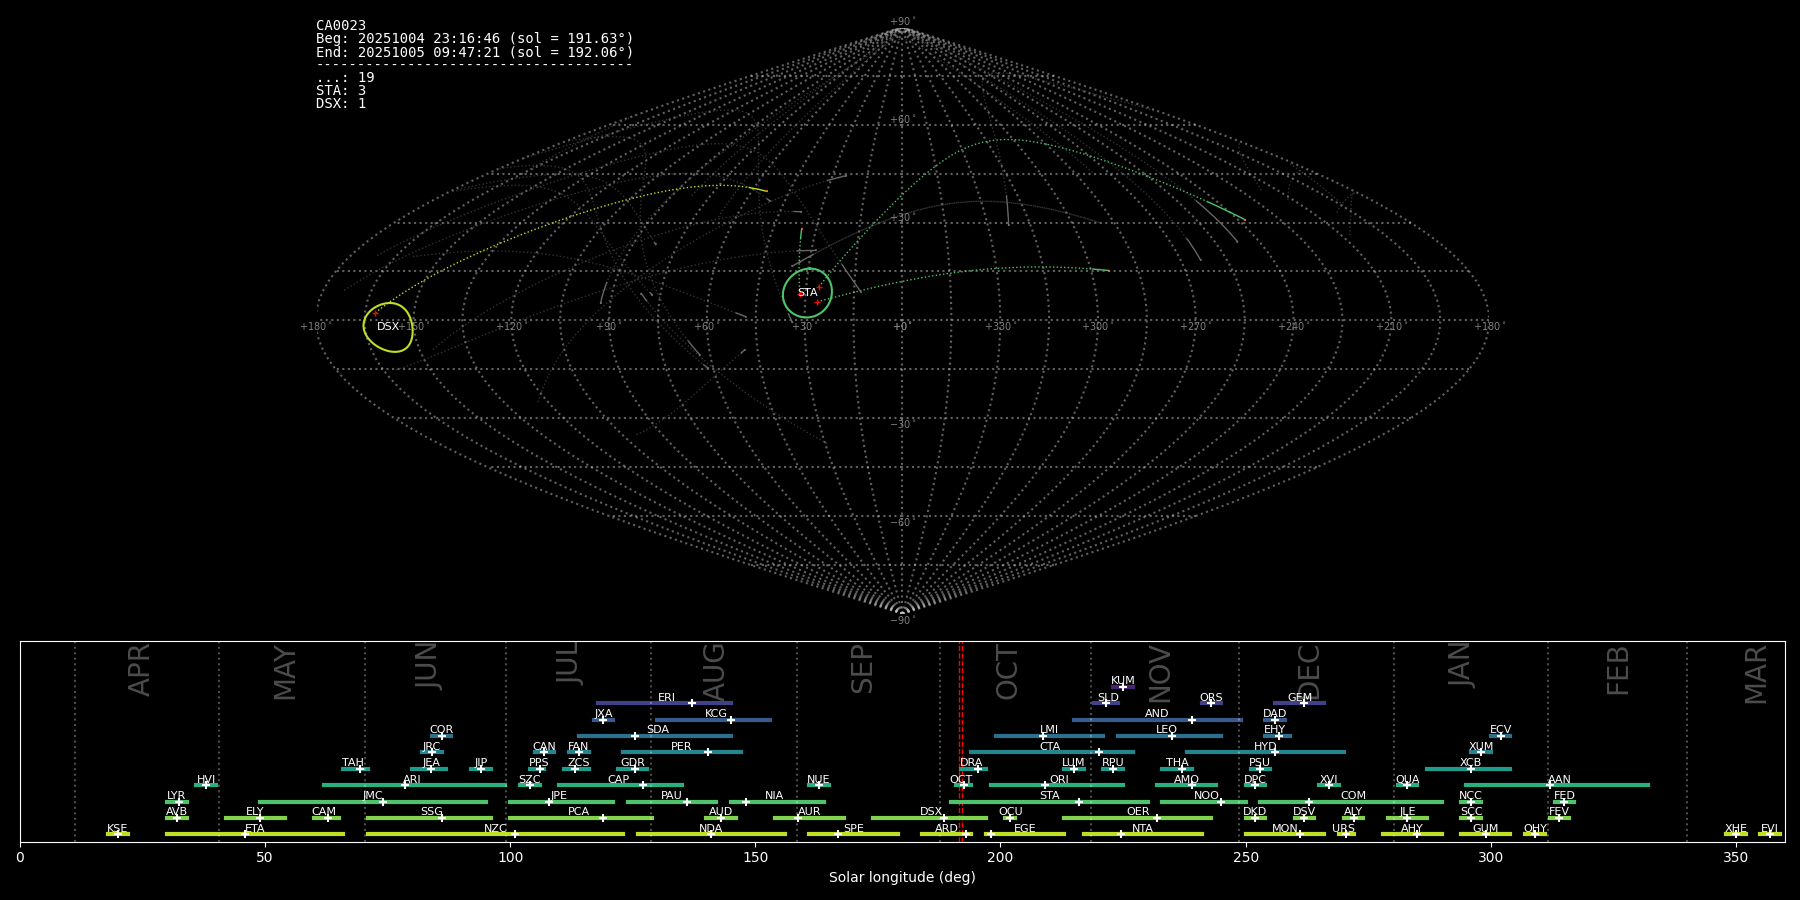Viewport: 1800px width, 900px height.
Task: Click the yellow DSX radiant circle on sky map
Action: 388,327
